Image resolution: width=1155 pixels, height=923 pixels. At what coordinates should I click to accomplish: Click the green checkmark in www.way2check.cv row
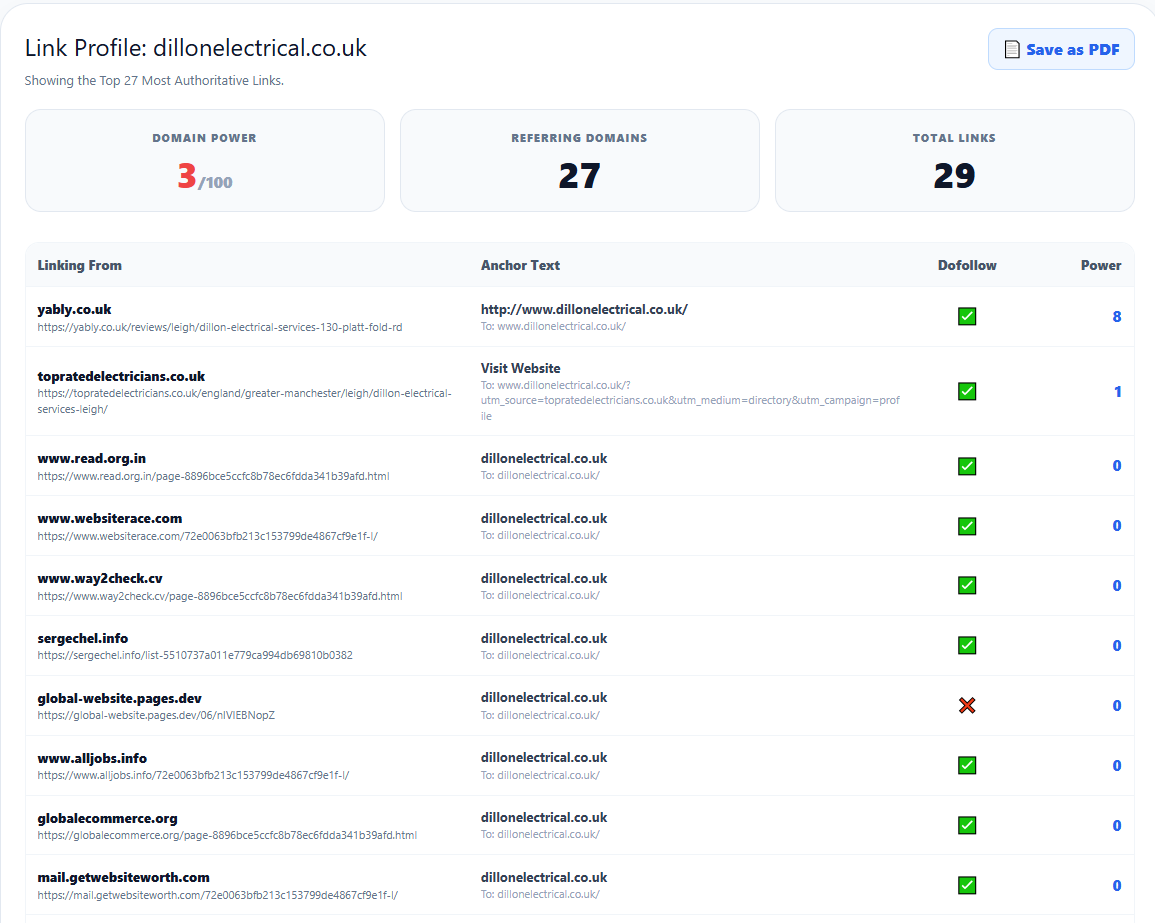pyautogui.click(x=967, y=586)
